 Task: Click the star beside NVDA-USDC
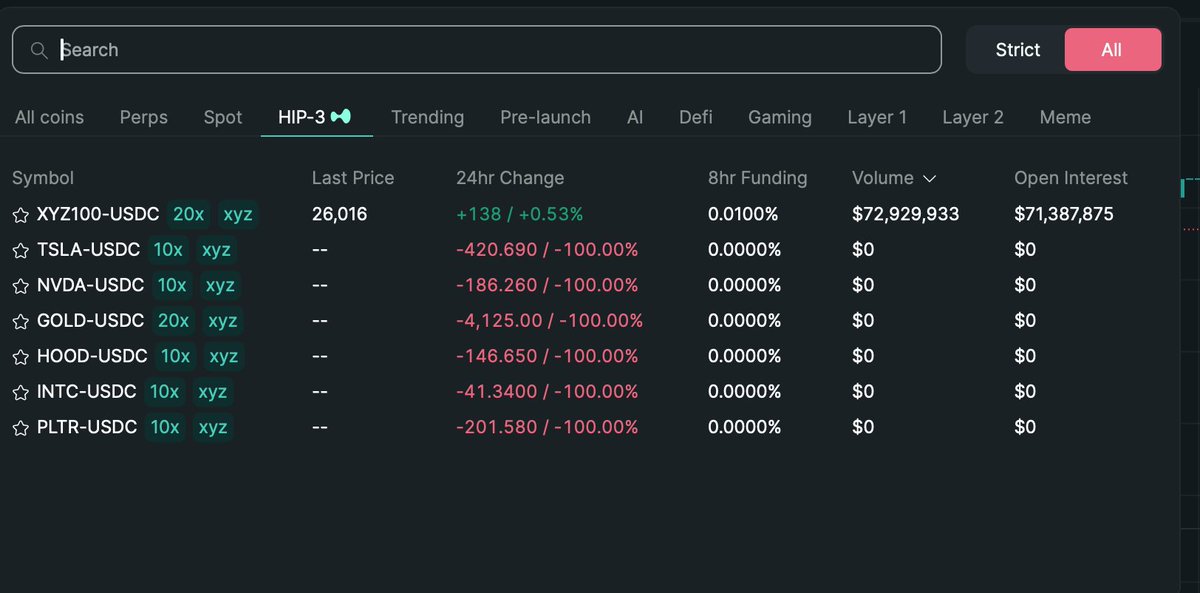(x=20, y=285)
